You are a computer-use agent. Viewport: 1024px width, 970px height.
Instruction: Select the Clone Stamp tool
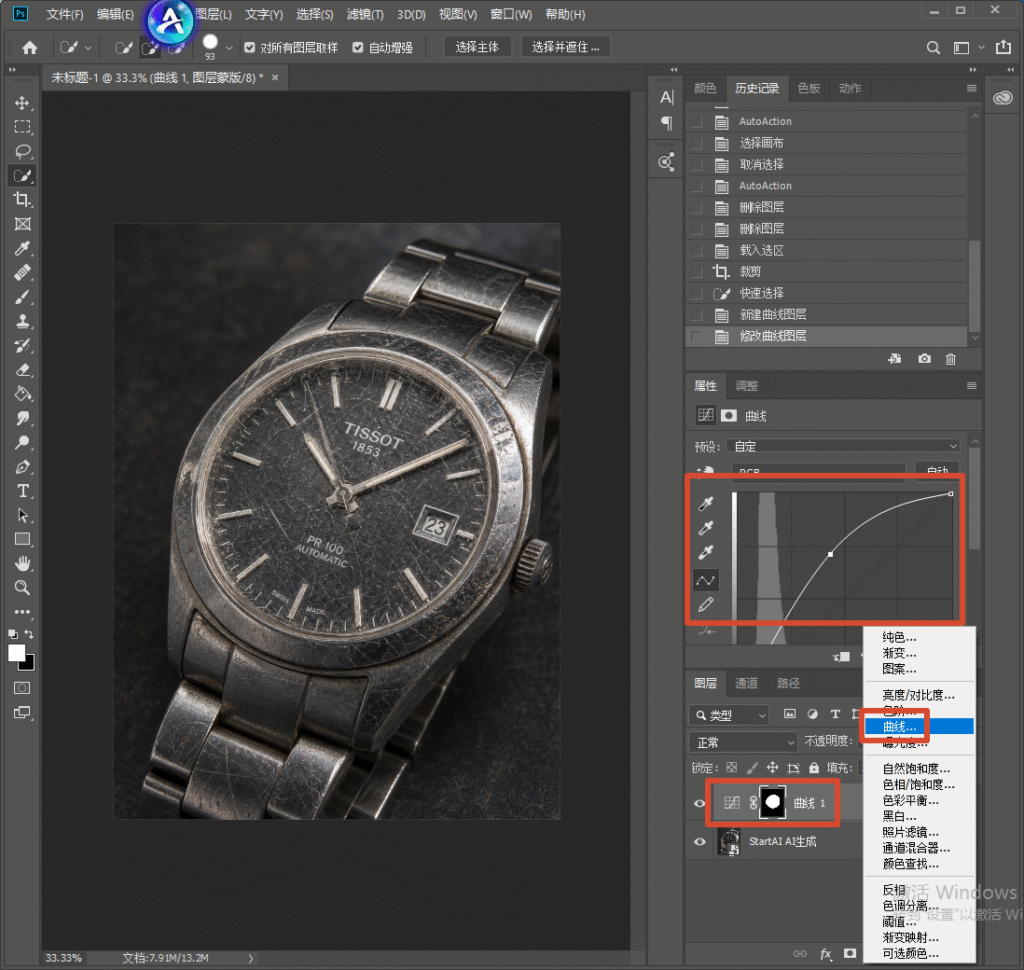tap(22, 321)
